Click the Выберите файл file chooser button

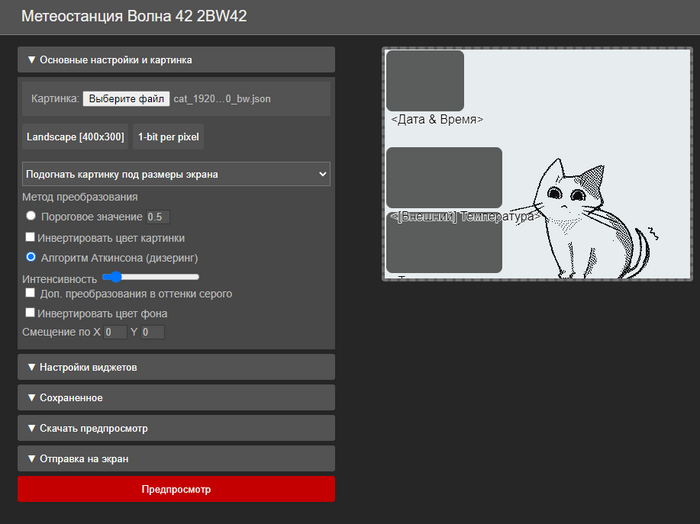point(125,99)
